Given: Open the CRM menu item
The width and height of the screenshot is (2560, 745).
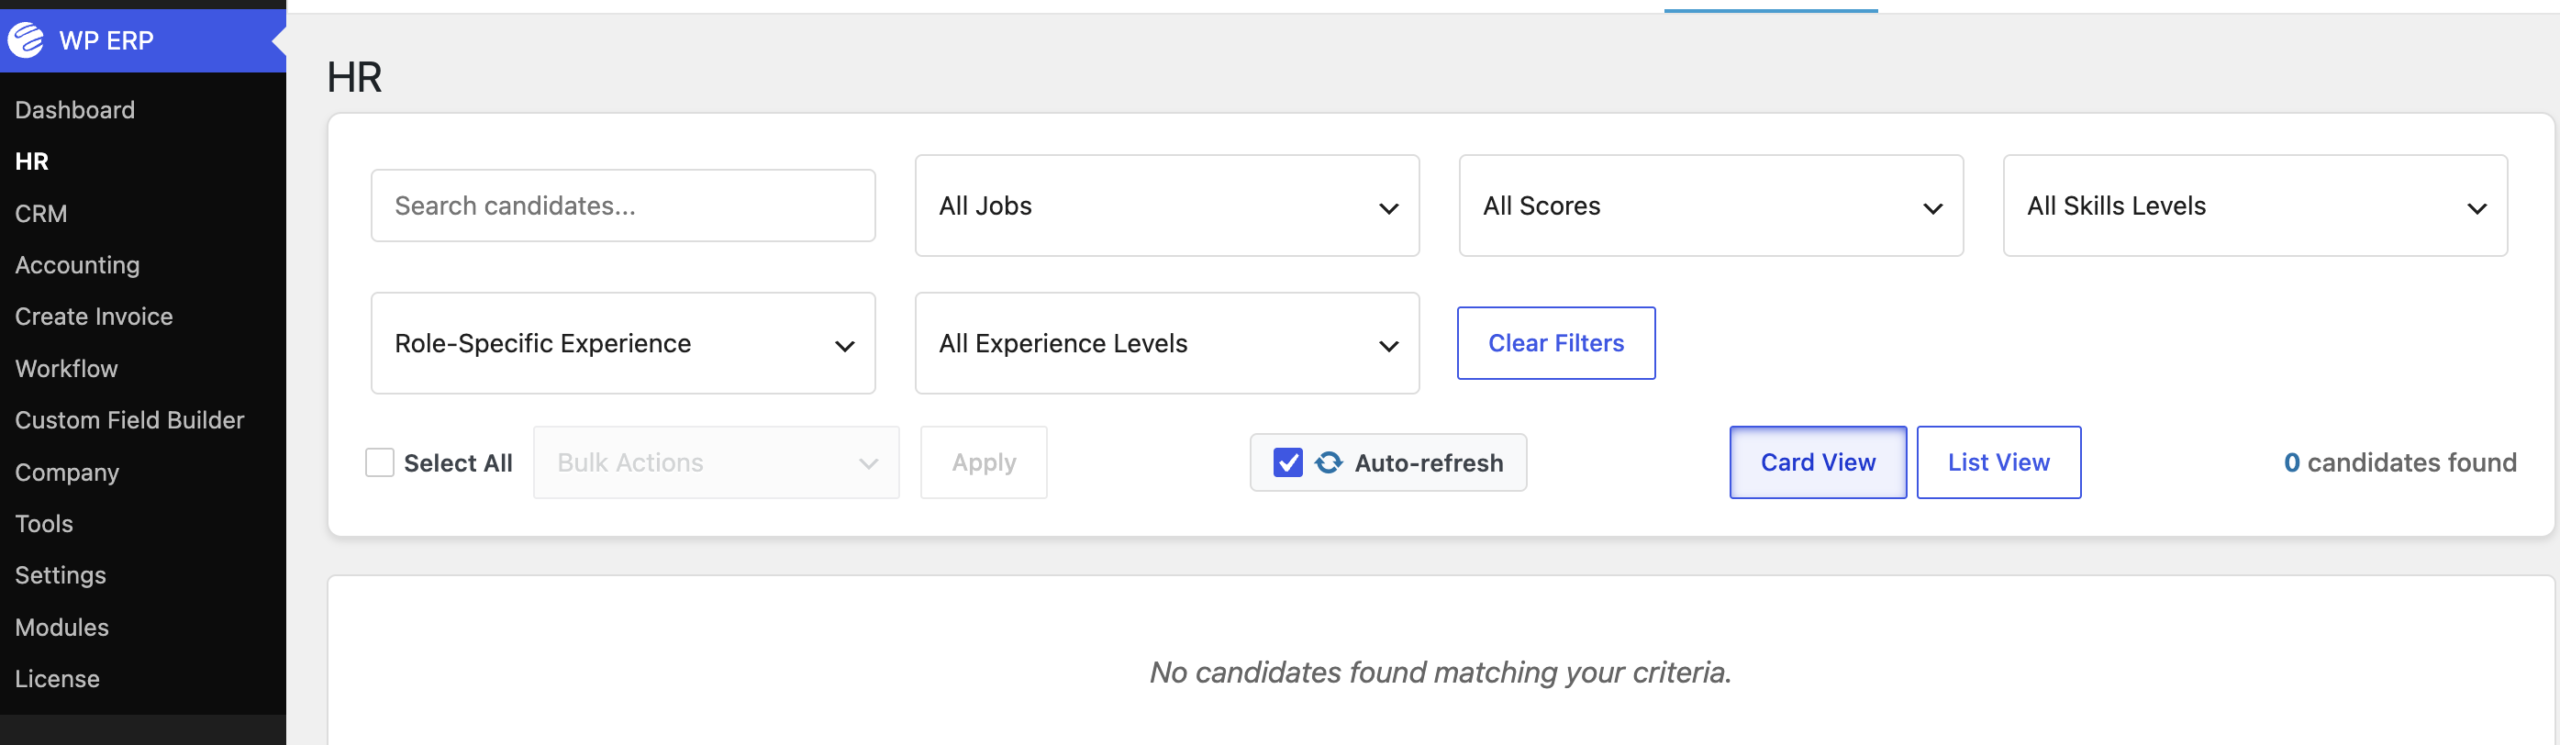Looking at the screenshot, I should coord(41,213).
